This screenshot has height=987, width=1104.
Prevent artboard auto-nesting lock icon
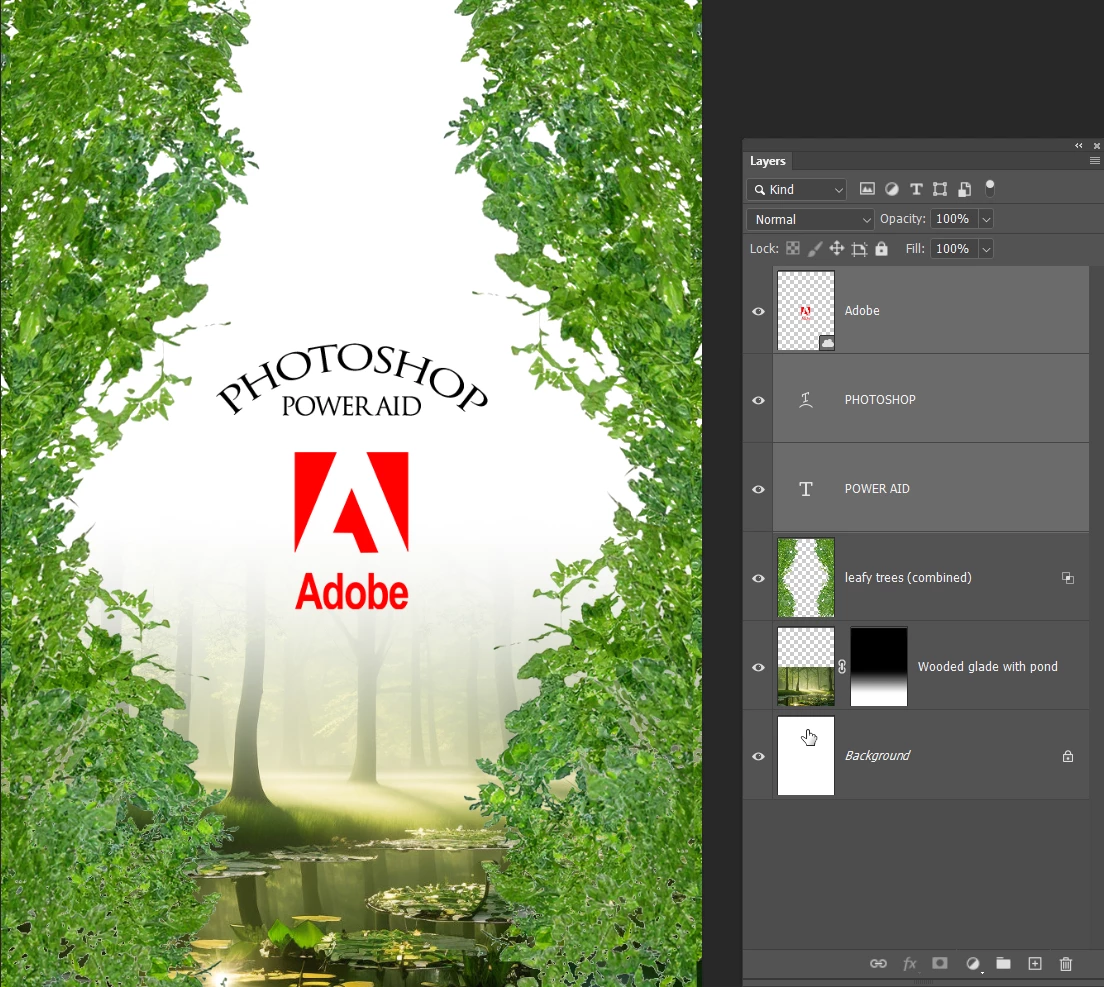pyautogui.click(x=859, y=249)
